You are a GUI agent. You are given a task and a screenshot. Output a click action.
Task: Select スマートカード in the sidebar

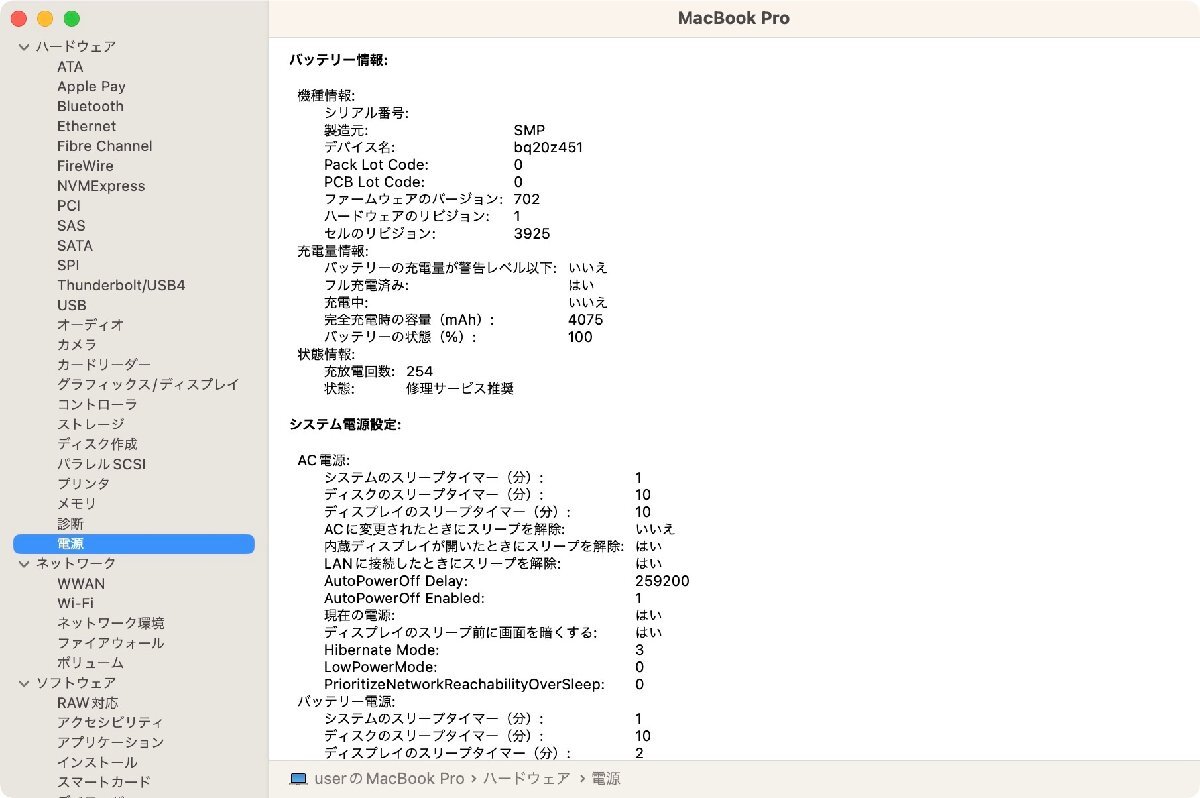click(x=104, y=782)
